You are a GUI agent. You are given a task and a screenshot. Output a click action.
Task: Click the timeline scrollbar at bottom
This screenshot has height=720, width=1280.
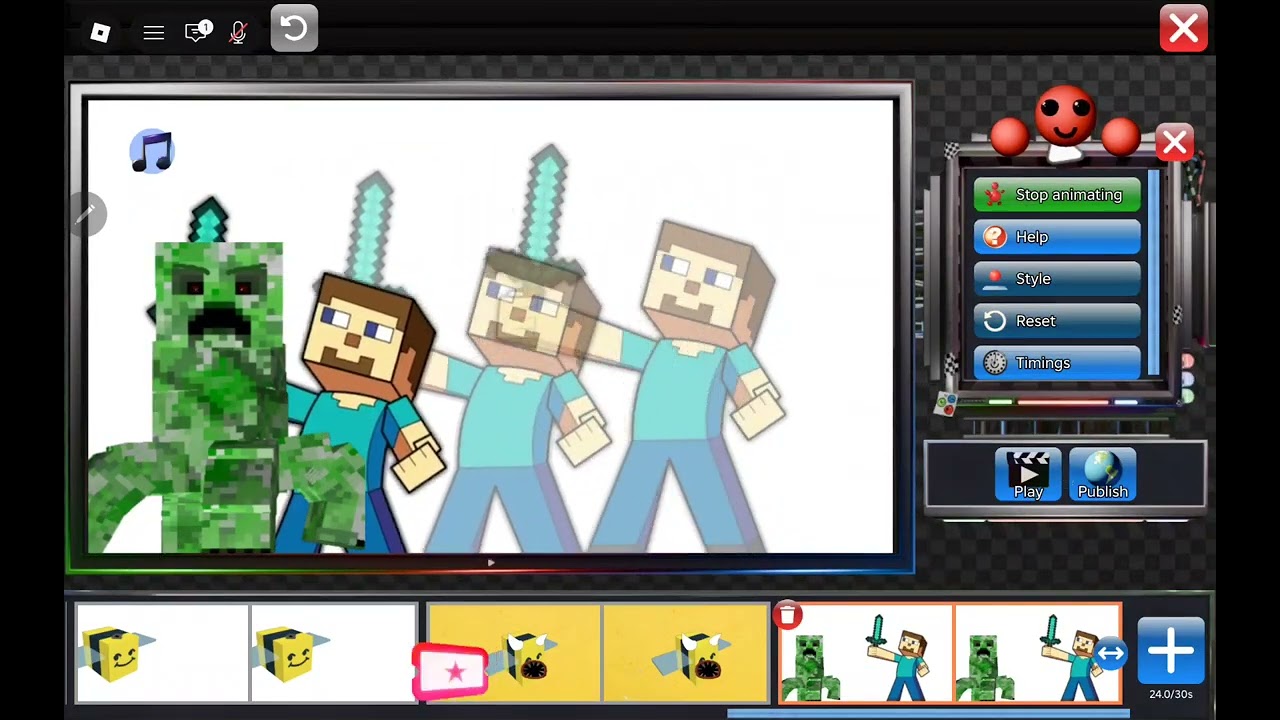[x=928, y=714]
